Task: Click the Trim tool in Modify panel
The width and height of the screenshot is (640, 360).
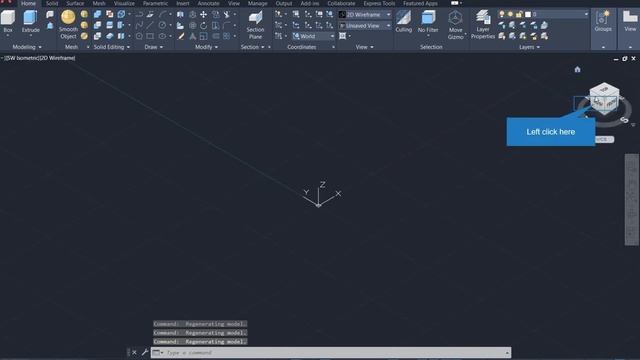Action: coord(227,14)
